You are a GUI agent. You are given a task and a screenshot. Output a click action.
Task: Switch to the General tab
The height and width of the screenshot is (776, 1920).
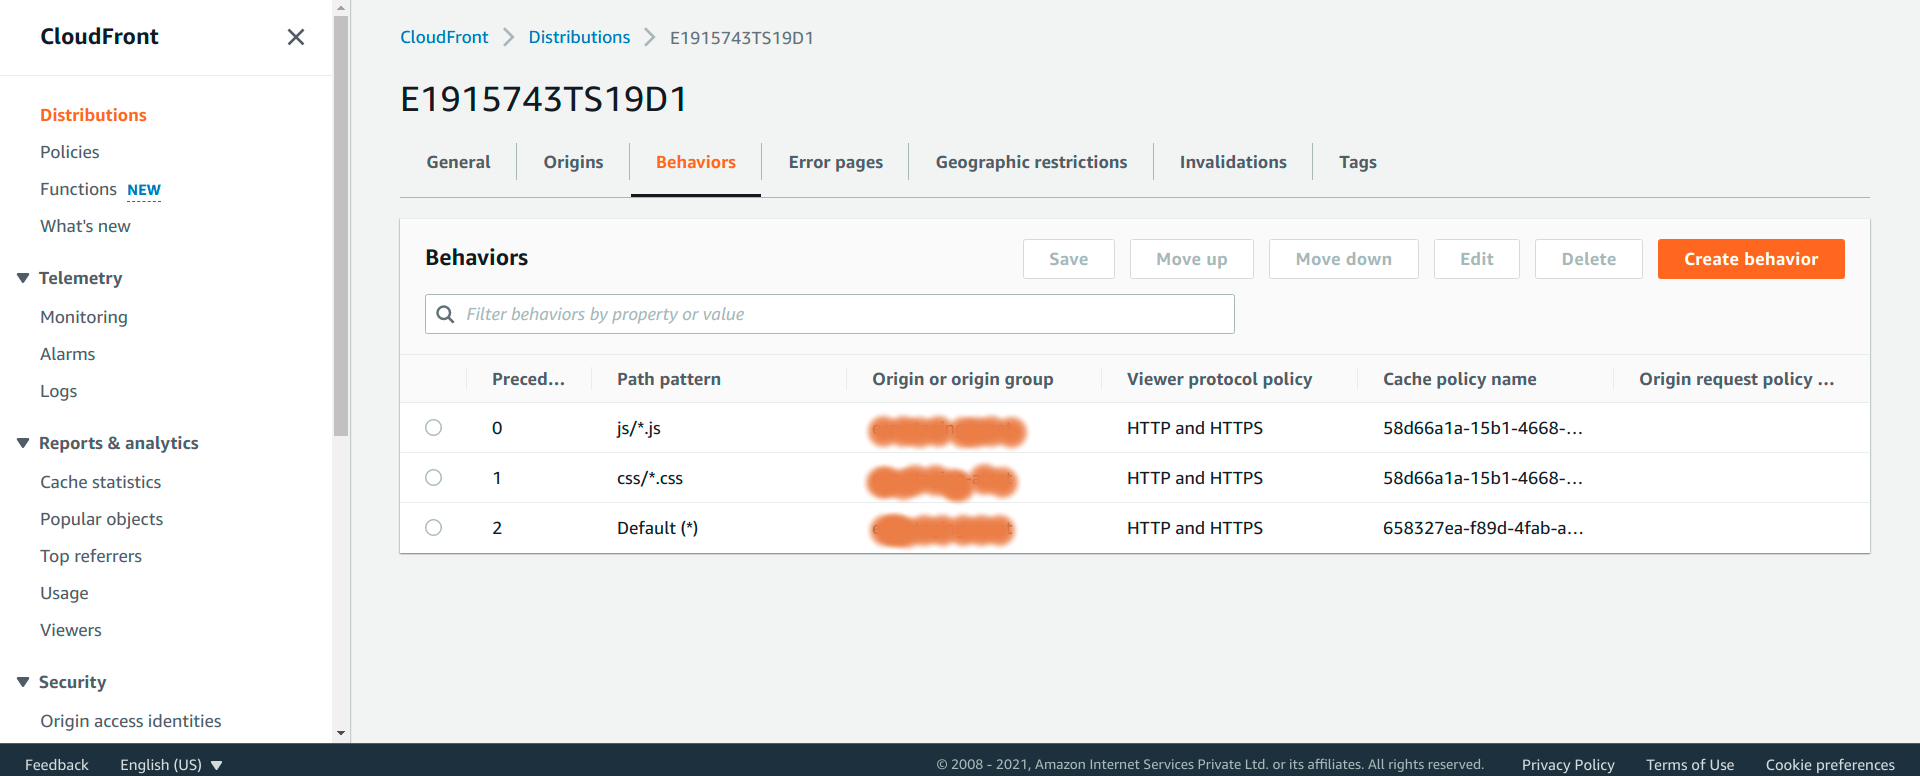point(458,162)
